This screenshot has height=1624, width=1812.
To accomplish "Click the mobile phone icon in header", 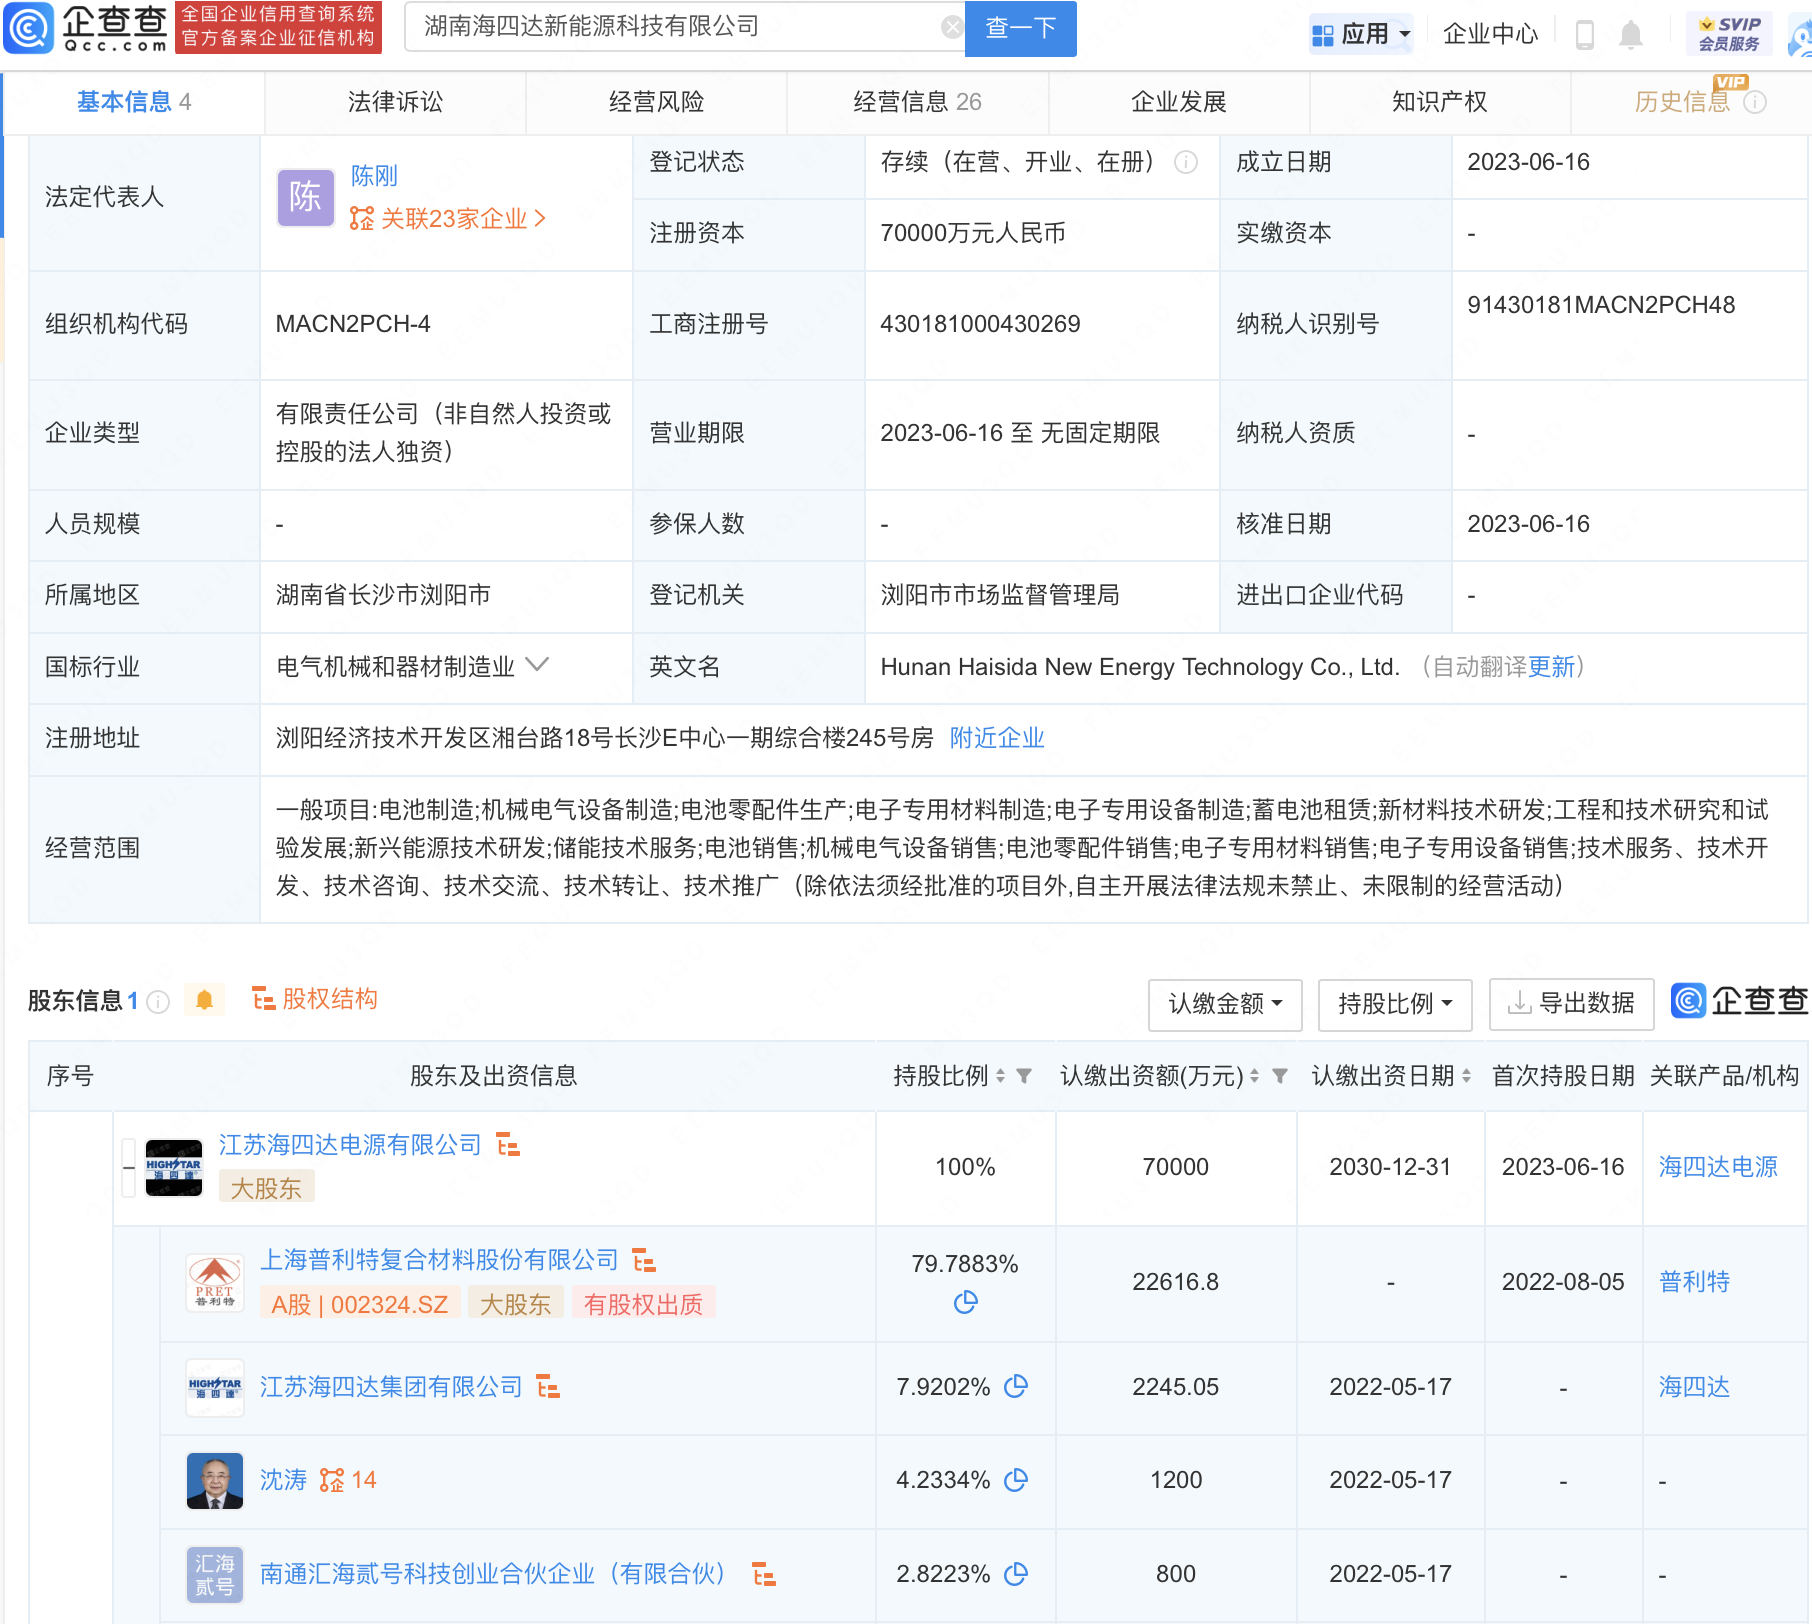I will (1584, 35).
